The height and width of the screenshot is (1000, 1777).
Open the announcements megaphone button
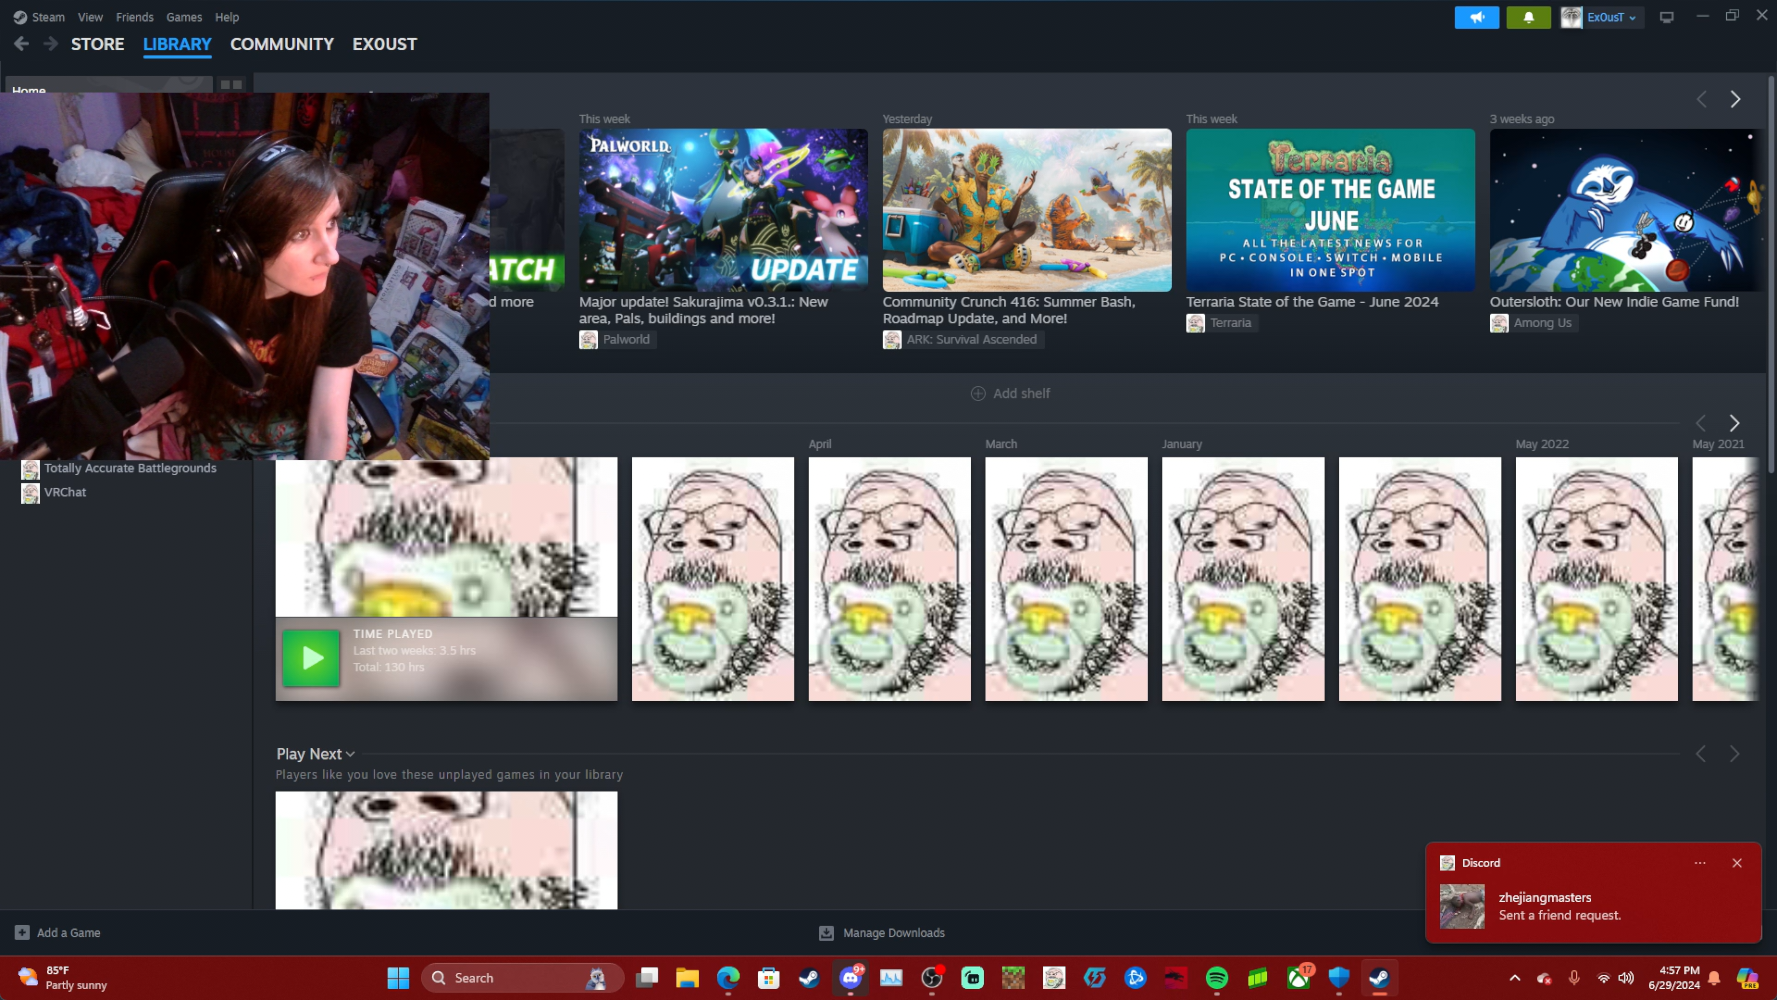(x=1476, y=17)
